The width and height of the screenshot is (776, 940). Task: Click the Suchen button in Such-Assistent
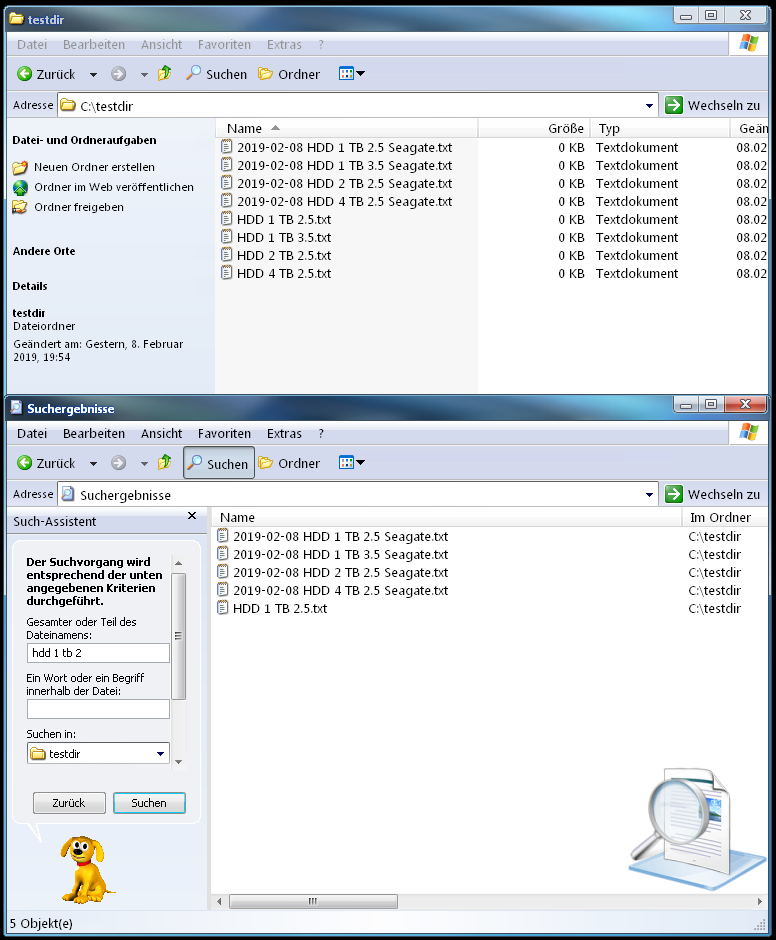coord(149,803)
